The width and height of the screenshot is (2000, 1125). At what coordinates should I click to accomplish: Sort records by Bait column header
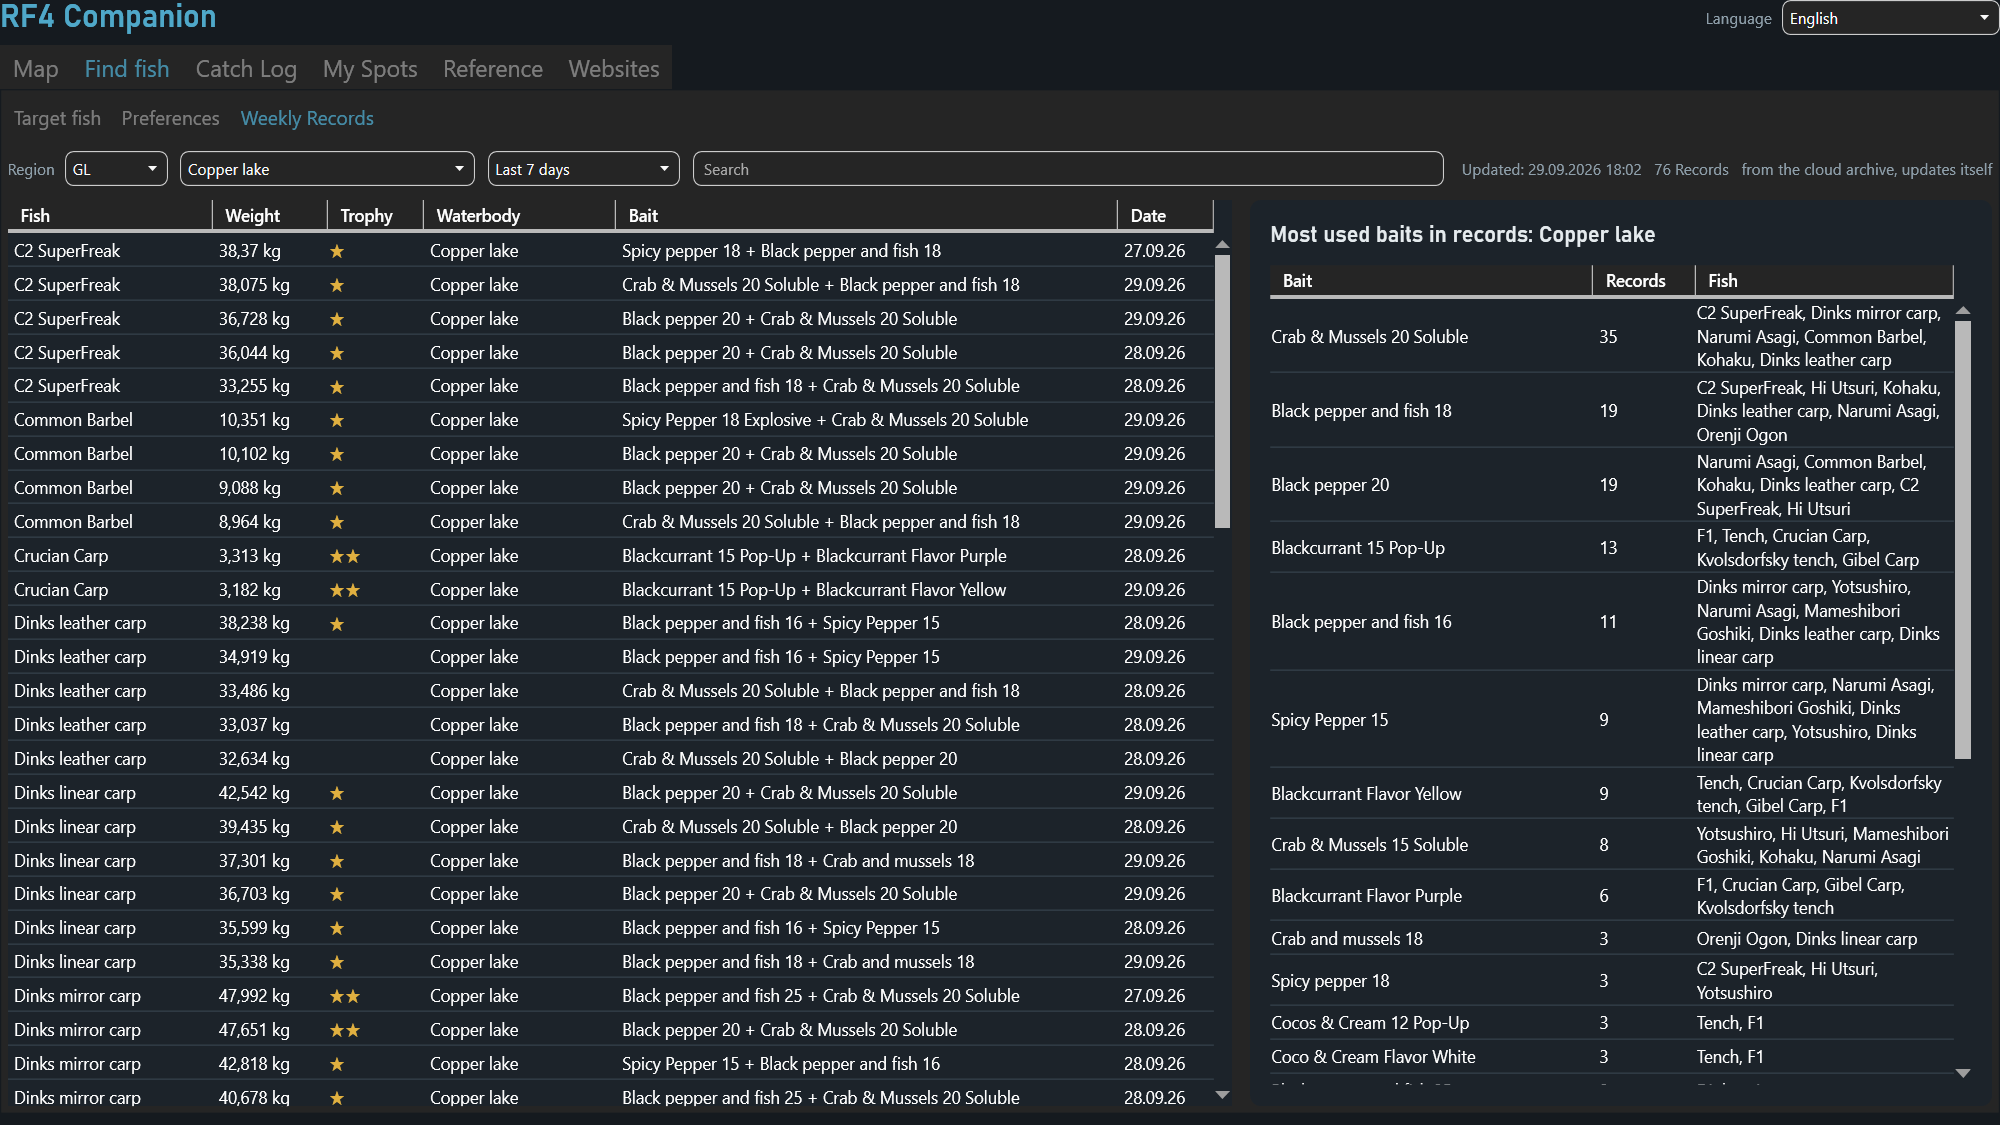[867, 215]
